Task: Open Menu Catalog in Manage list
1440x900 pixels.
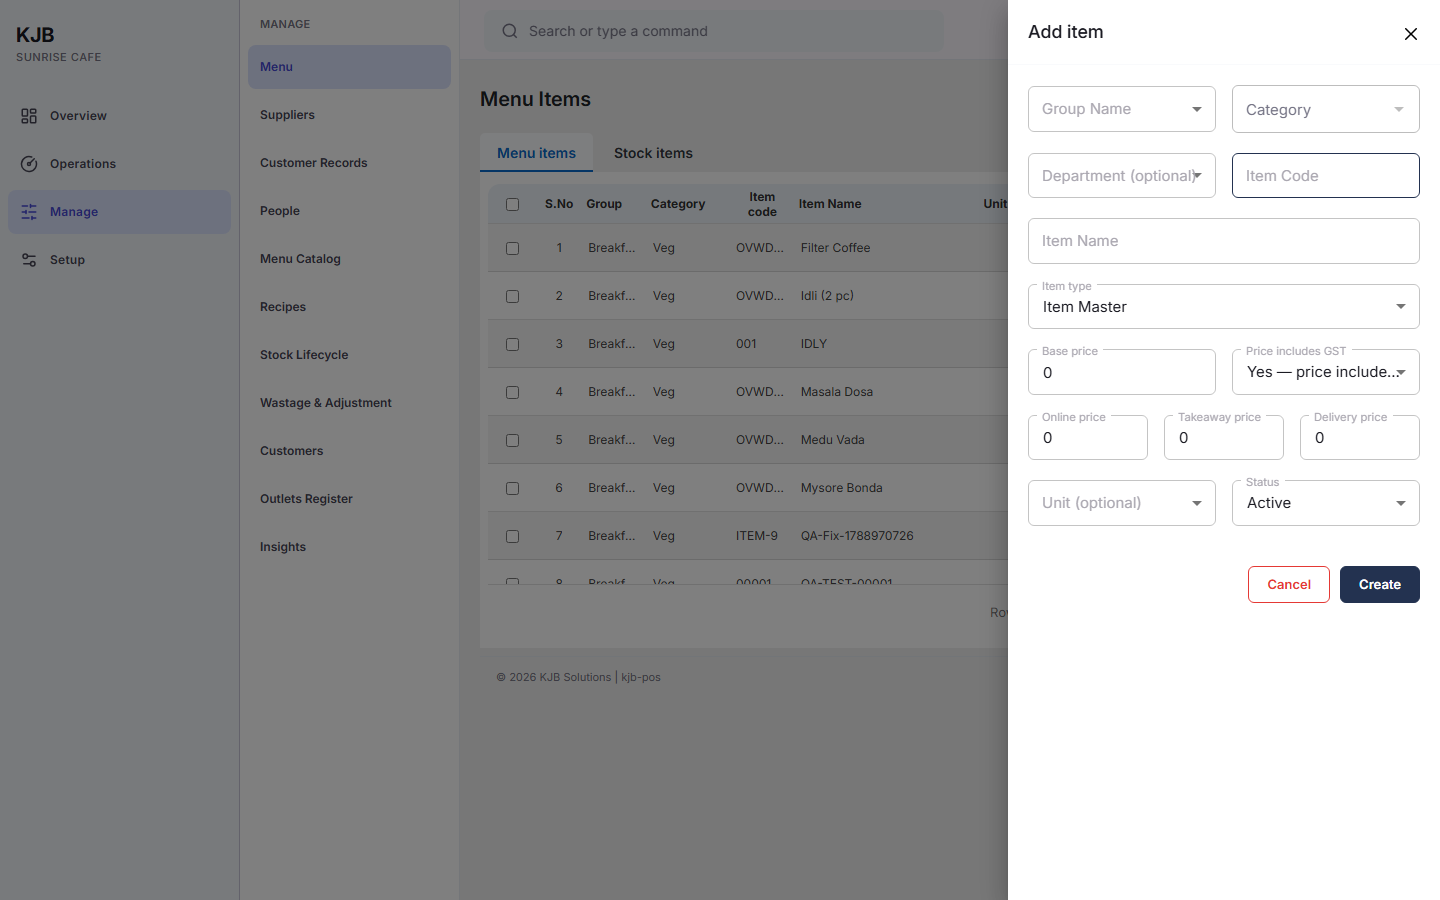Action: [349, 259]
